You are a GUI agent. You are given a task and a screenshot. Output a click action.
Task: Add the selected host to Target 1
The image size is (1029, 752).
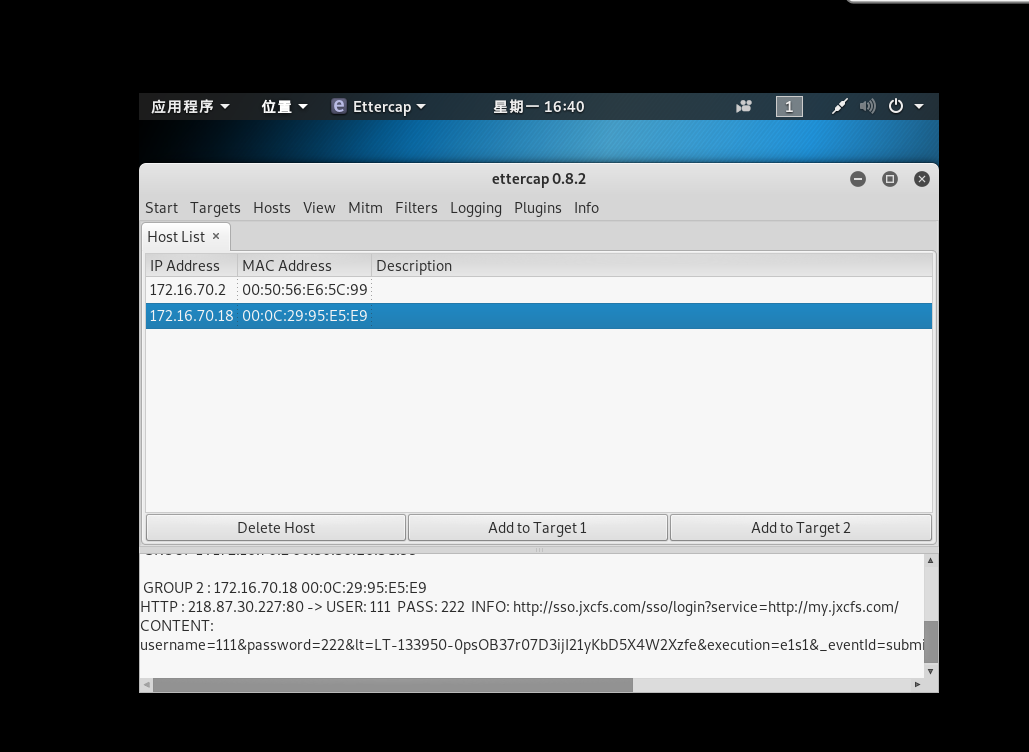pyautogui.click(x=538, y=527)
